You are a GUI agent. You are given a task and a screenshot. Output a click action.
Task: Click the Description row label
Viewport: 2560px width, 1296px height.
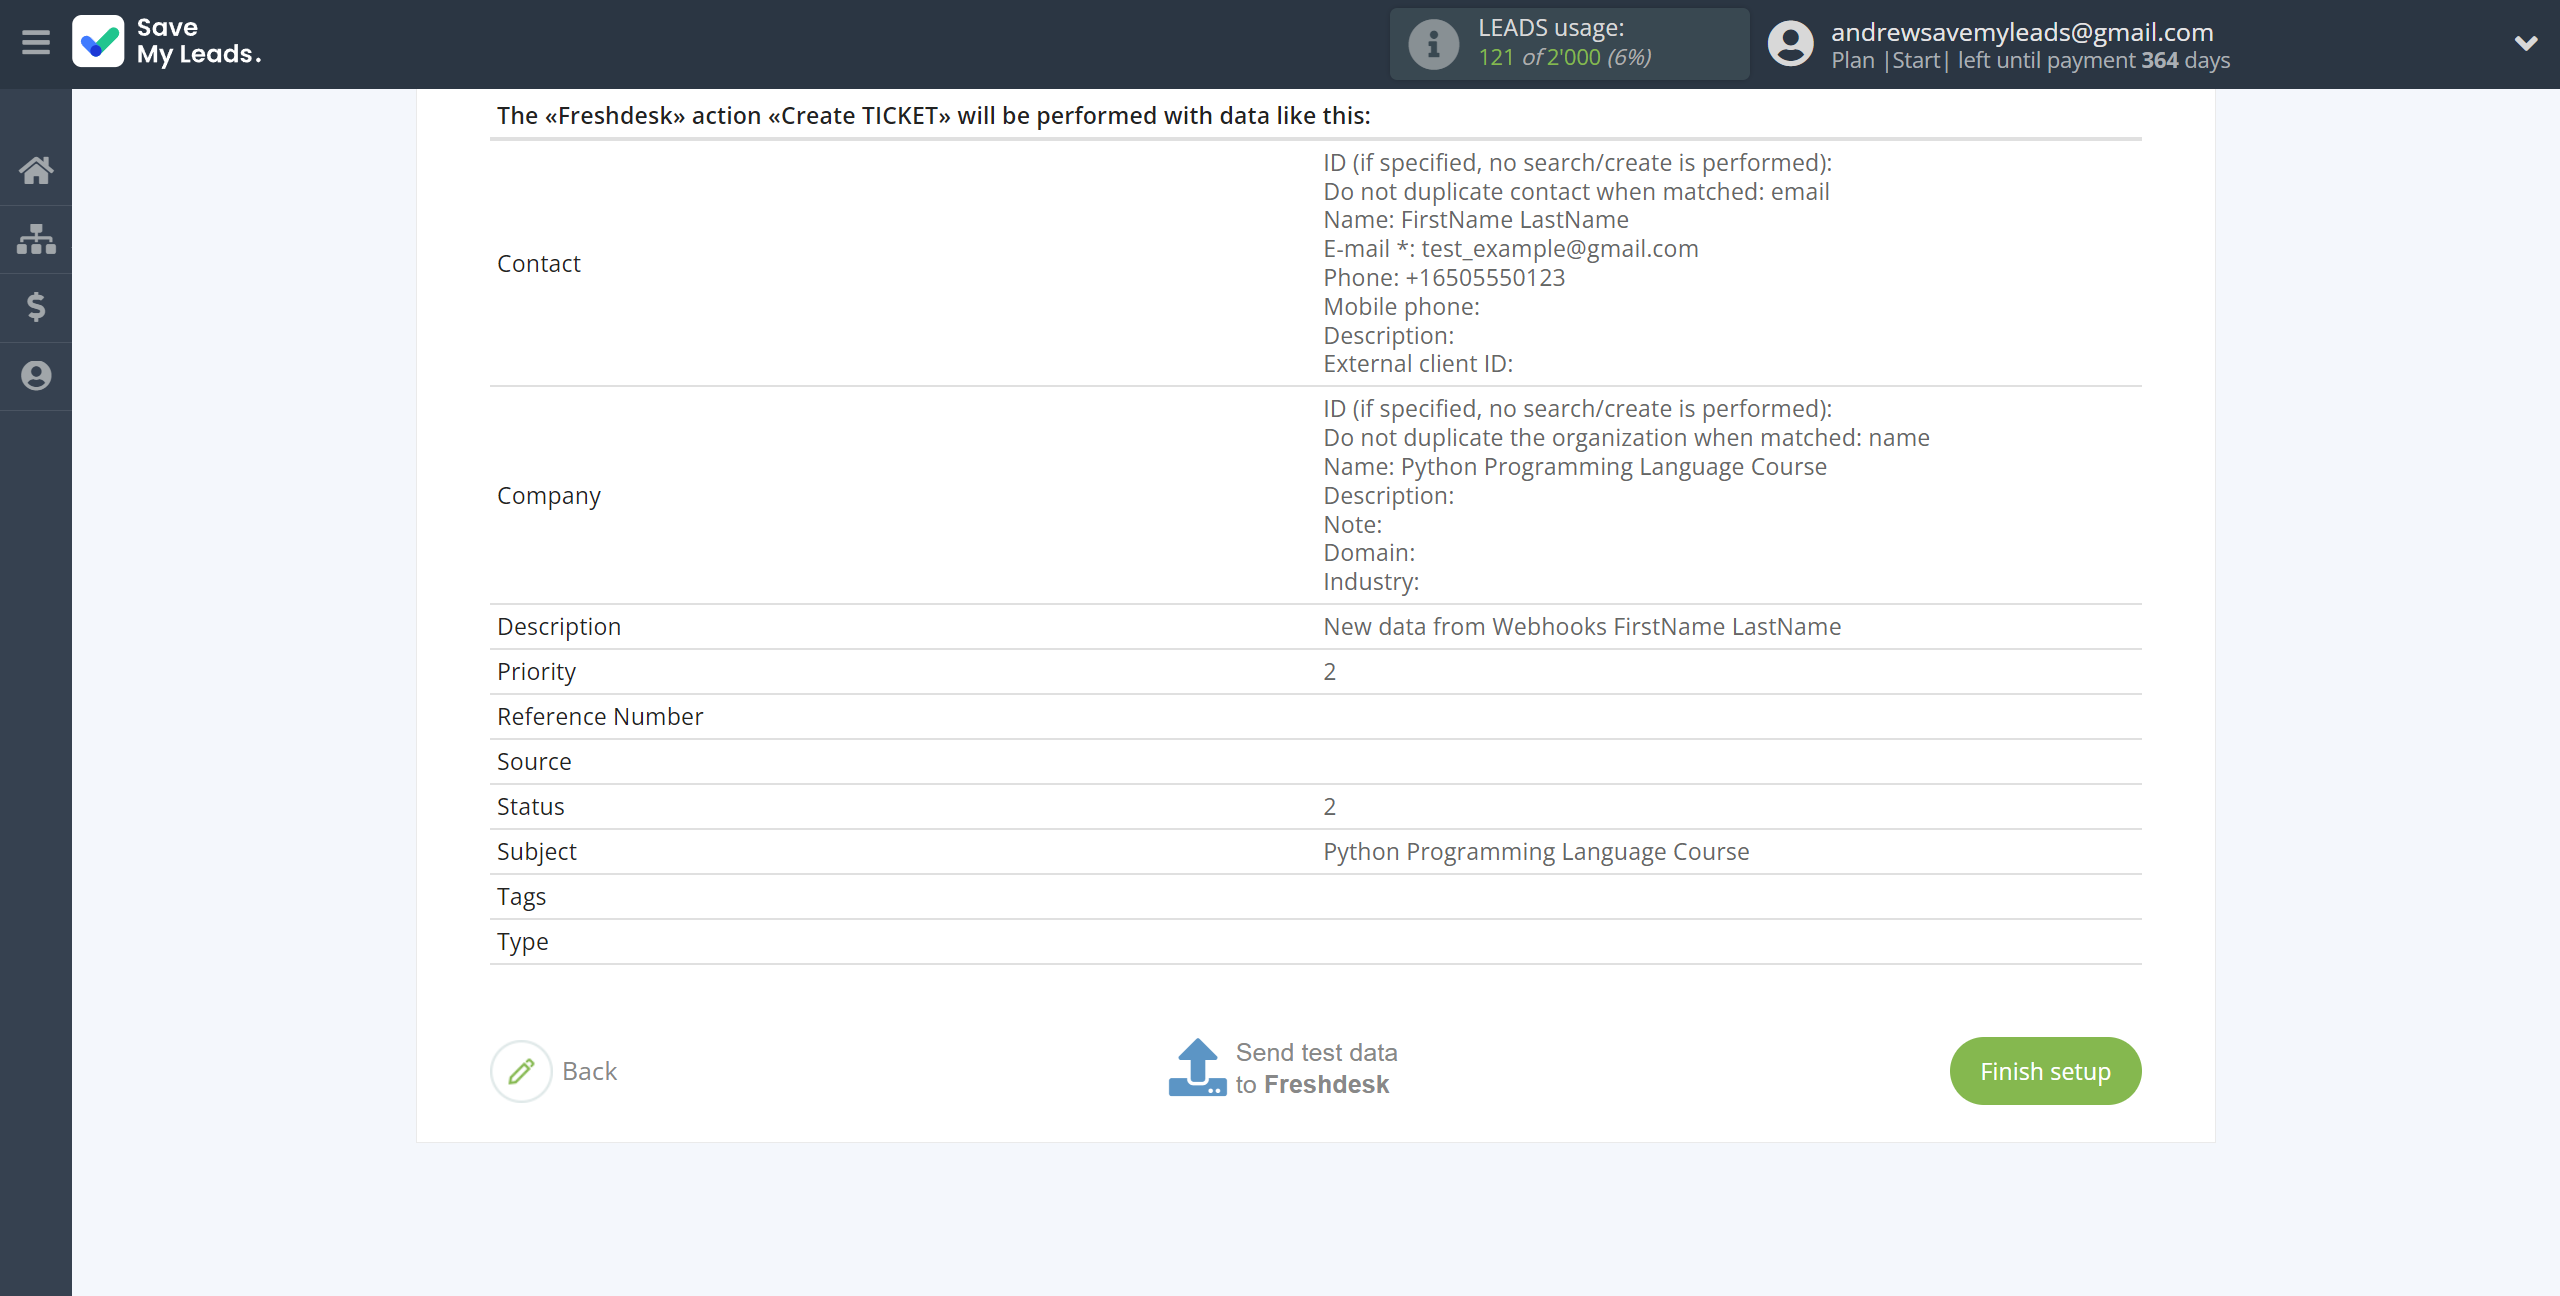pos(559,627)
